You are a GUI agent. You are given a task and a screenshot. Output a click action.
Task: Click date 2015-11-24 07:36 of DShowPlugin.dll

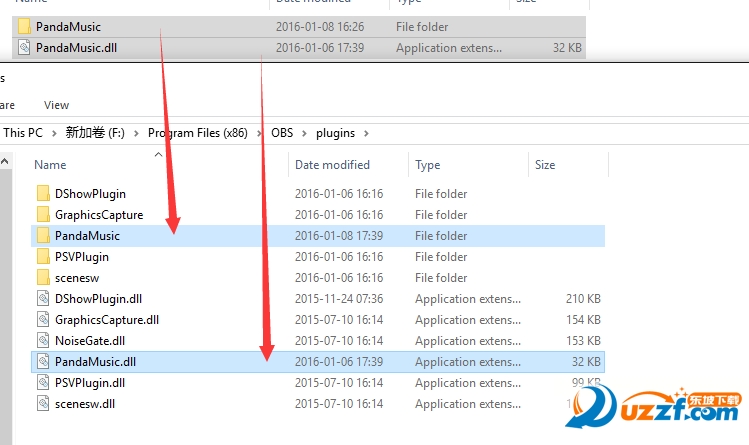(339, 299)
